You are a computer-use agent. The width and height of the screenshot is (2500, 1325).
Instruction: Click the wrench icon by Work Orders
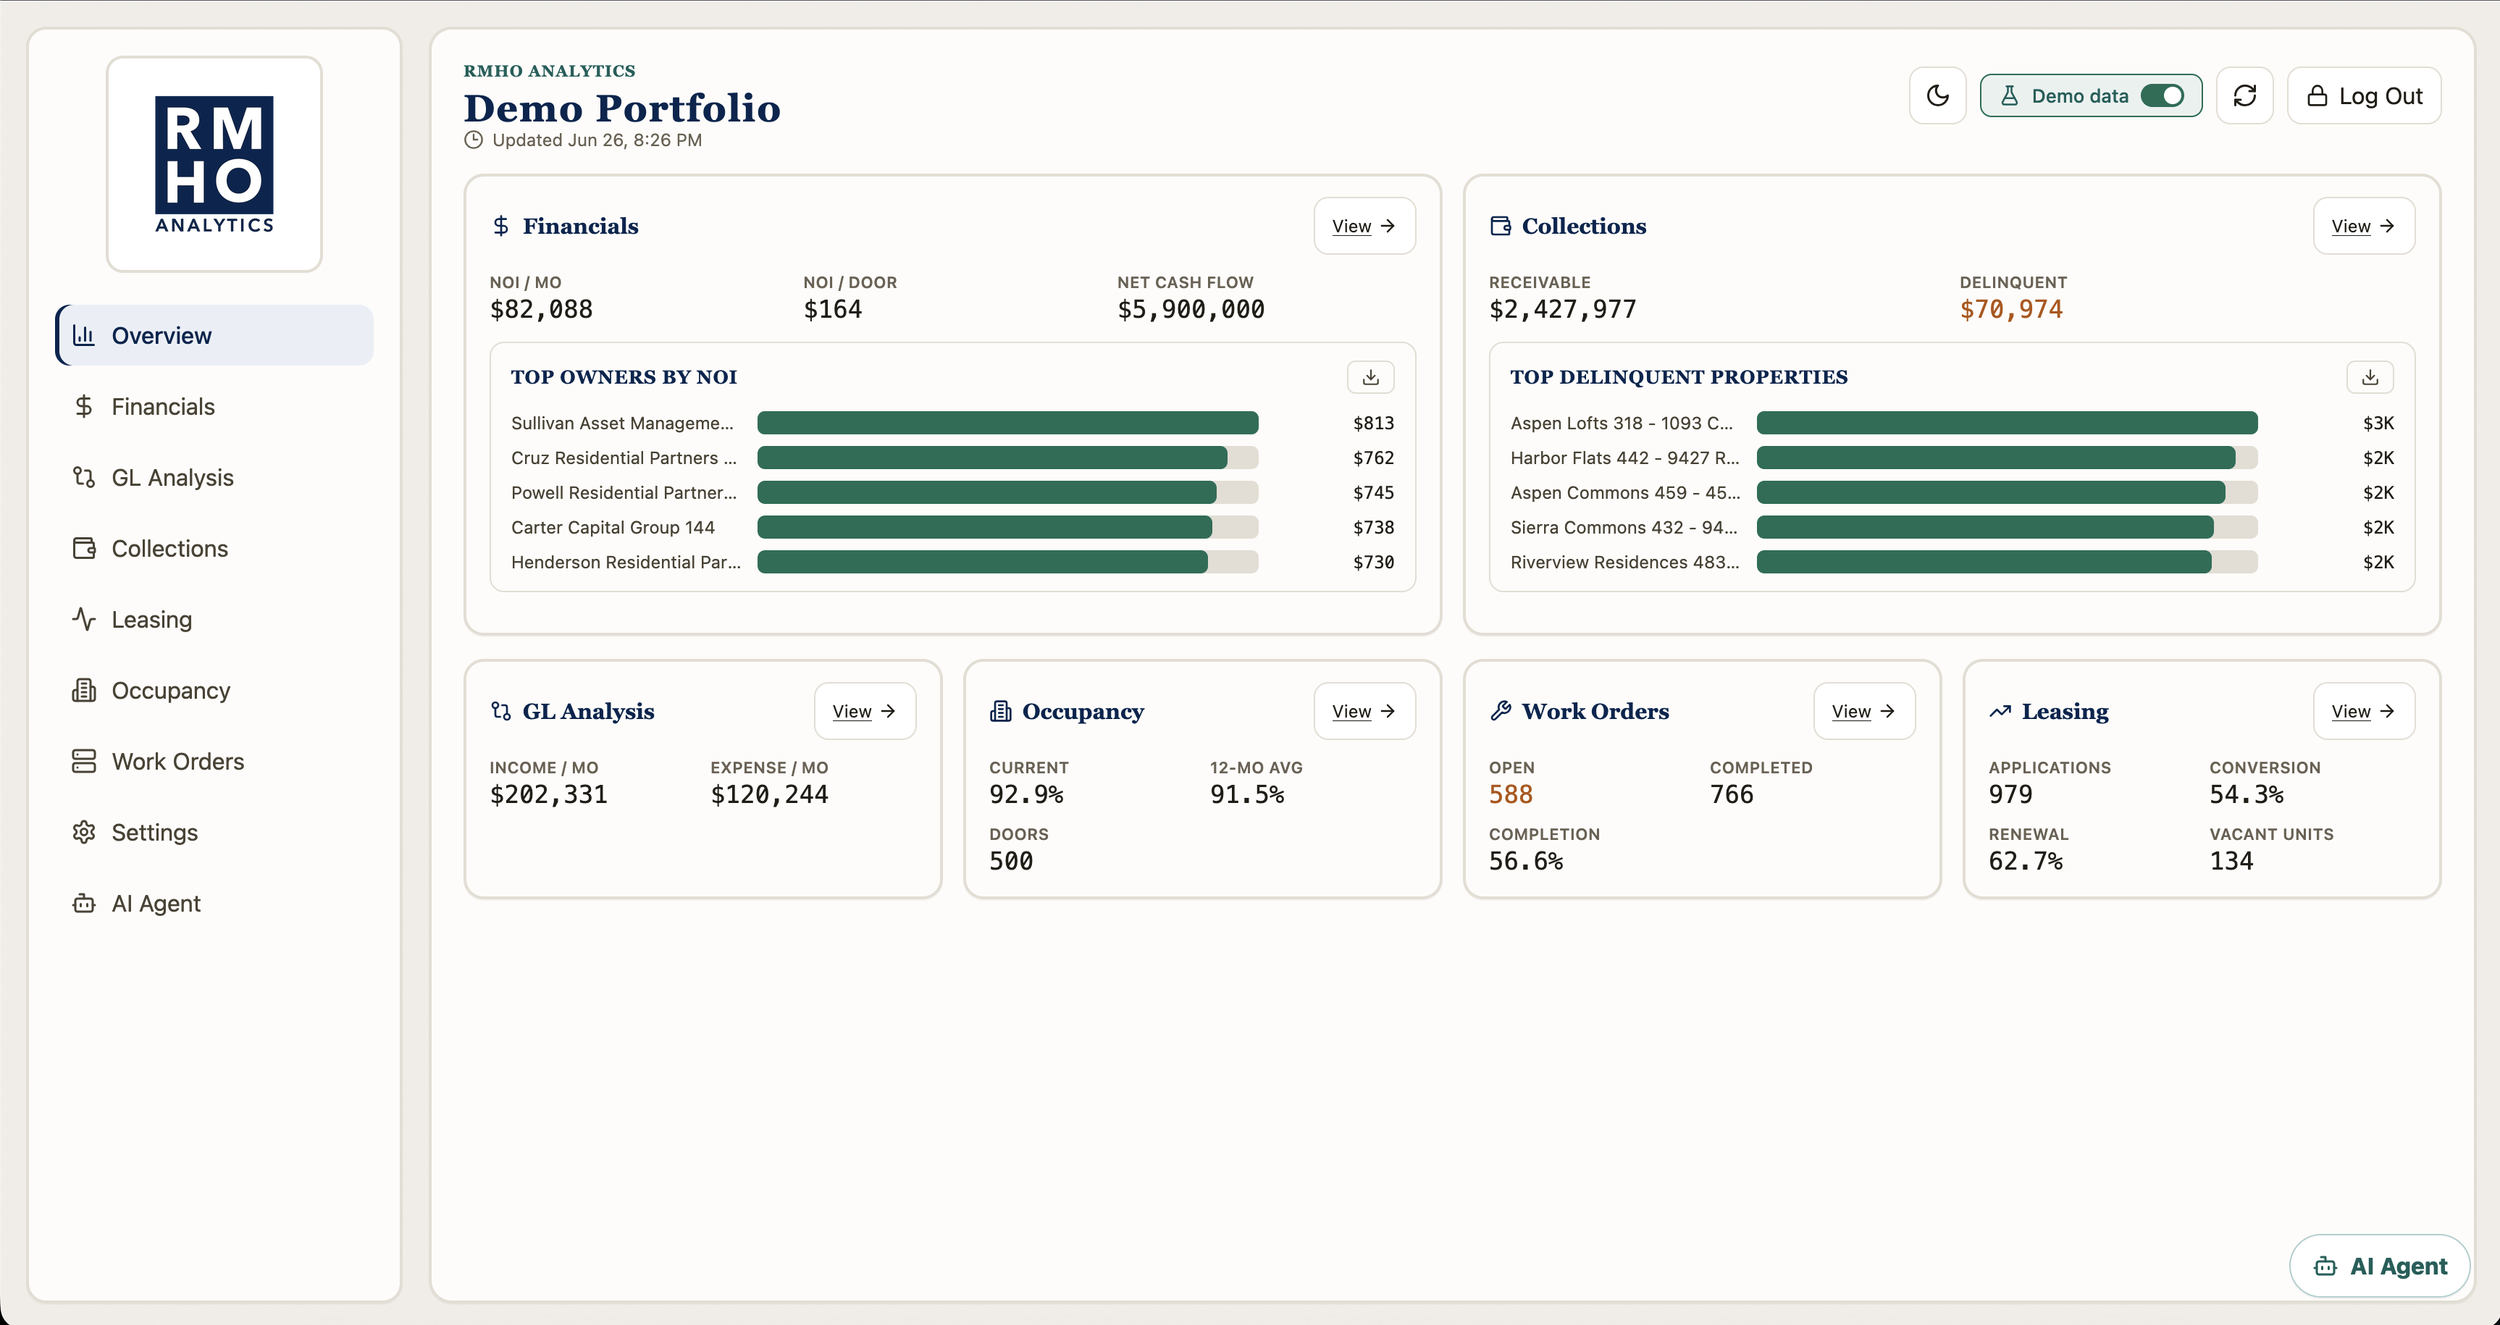1500,711
